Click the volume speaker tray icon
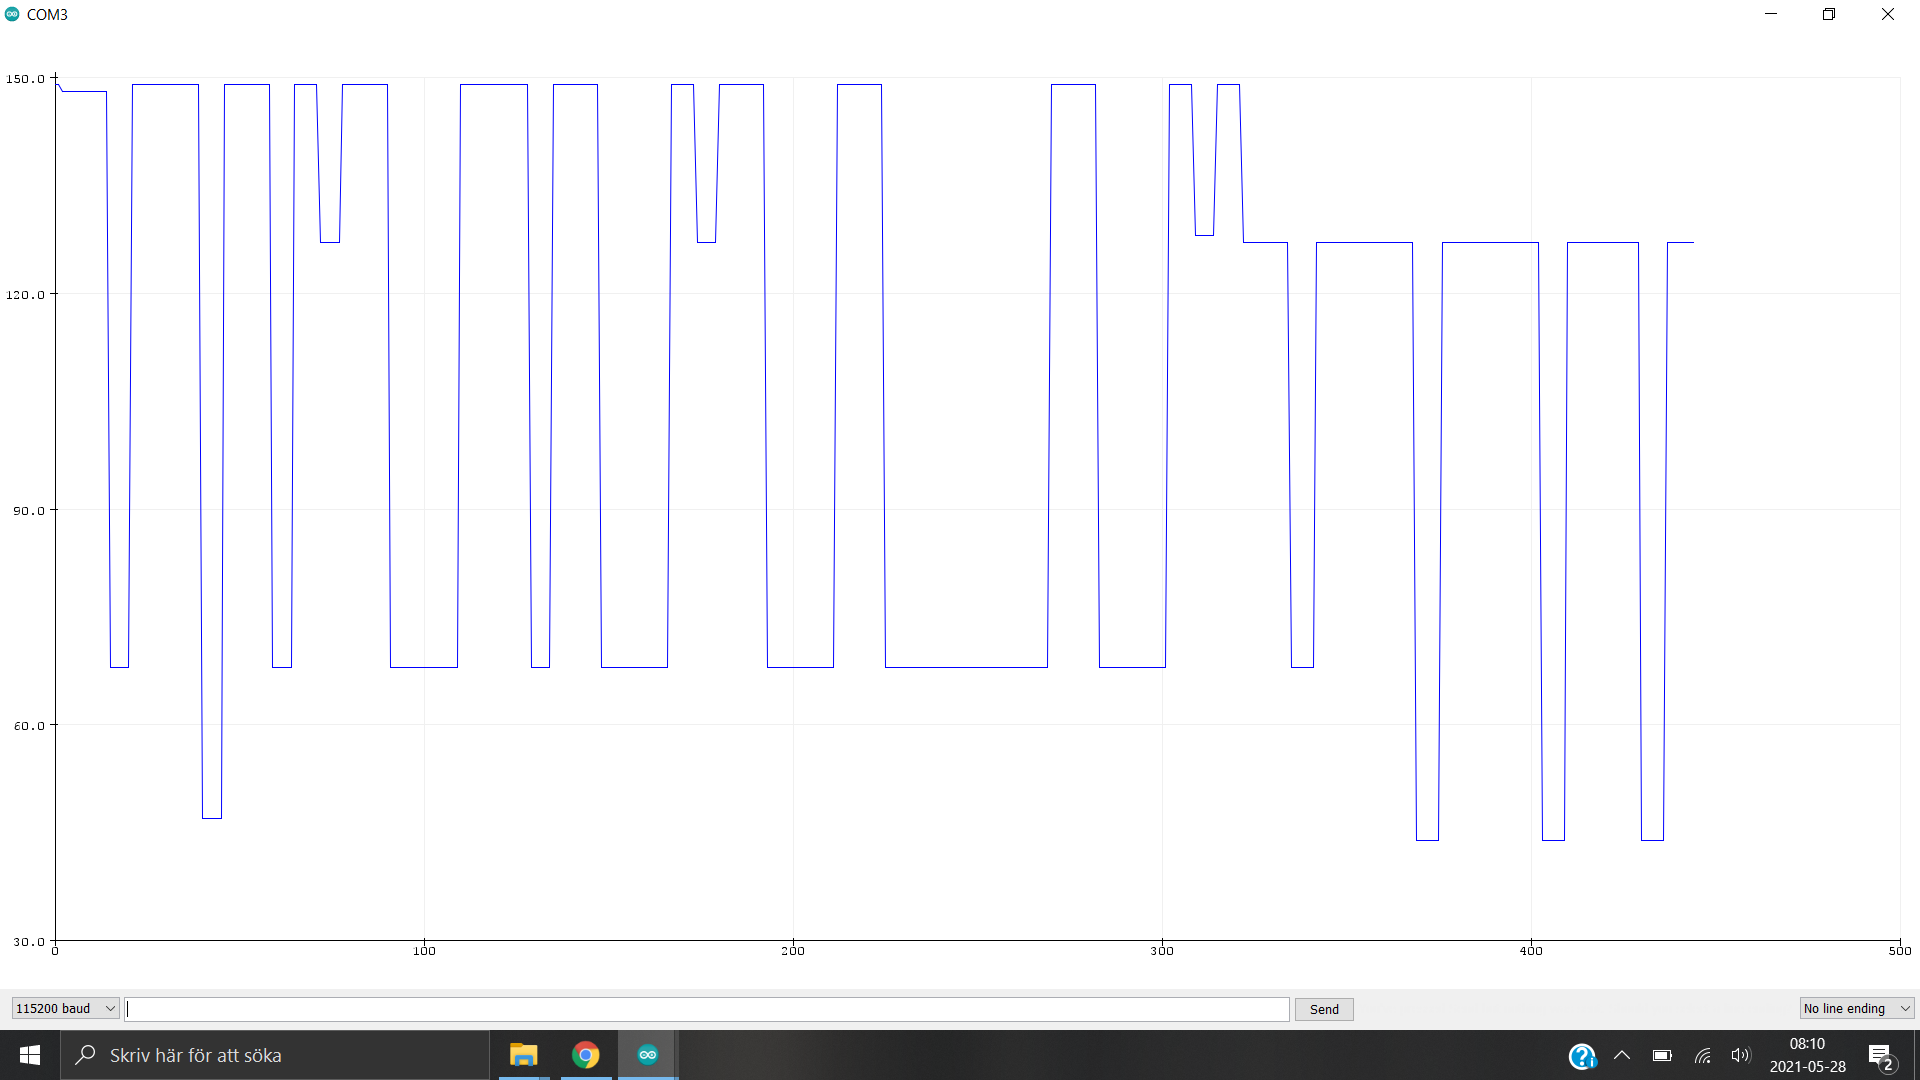Image resolution: width=1920 pixels, height=1080 pixels. 1741,1056
